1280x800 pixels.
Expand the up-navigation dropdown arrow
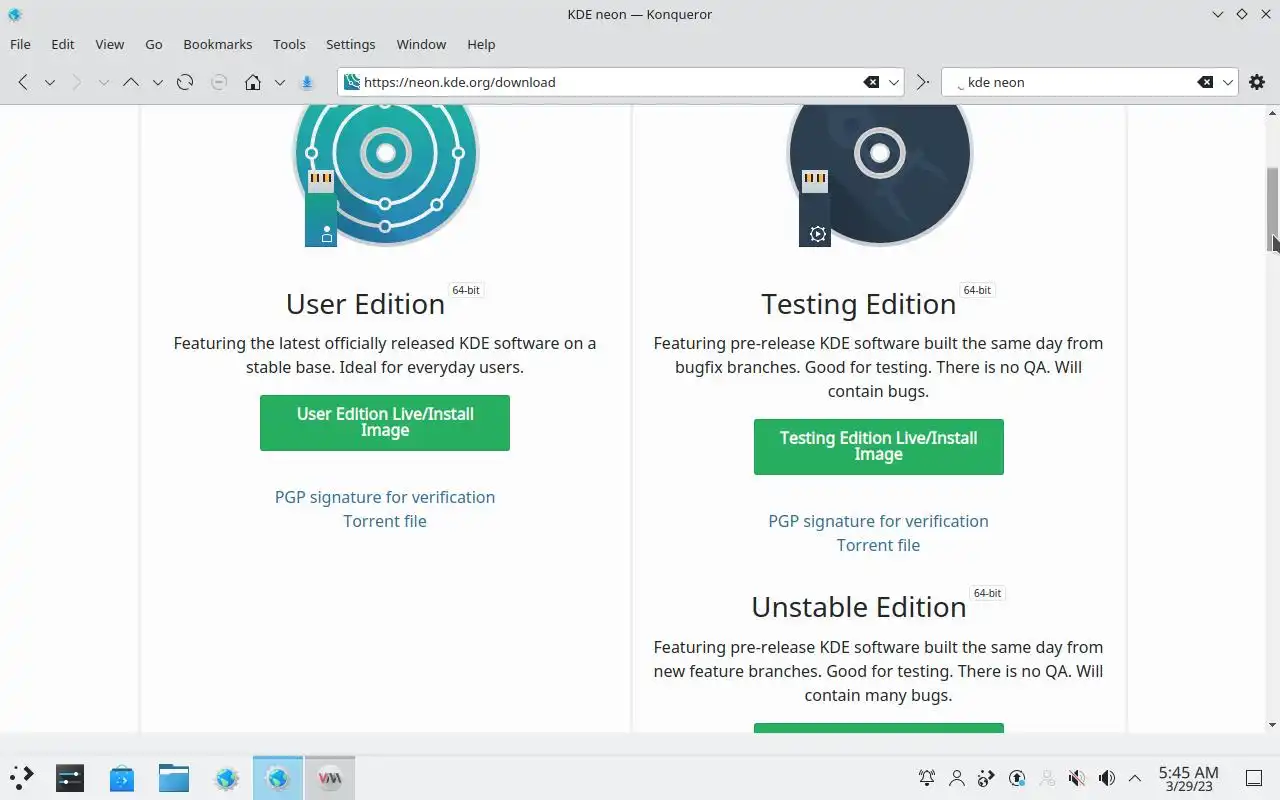(157, 82)
